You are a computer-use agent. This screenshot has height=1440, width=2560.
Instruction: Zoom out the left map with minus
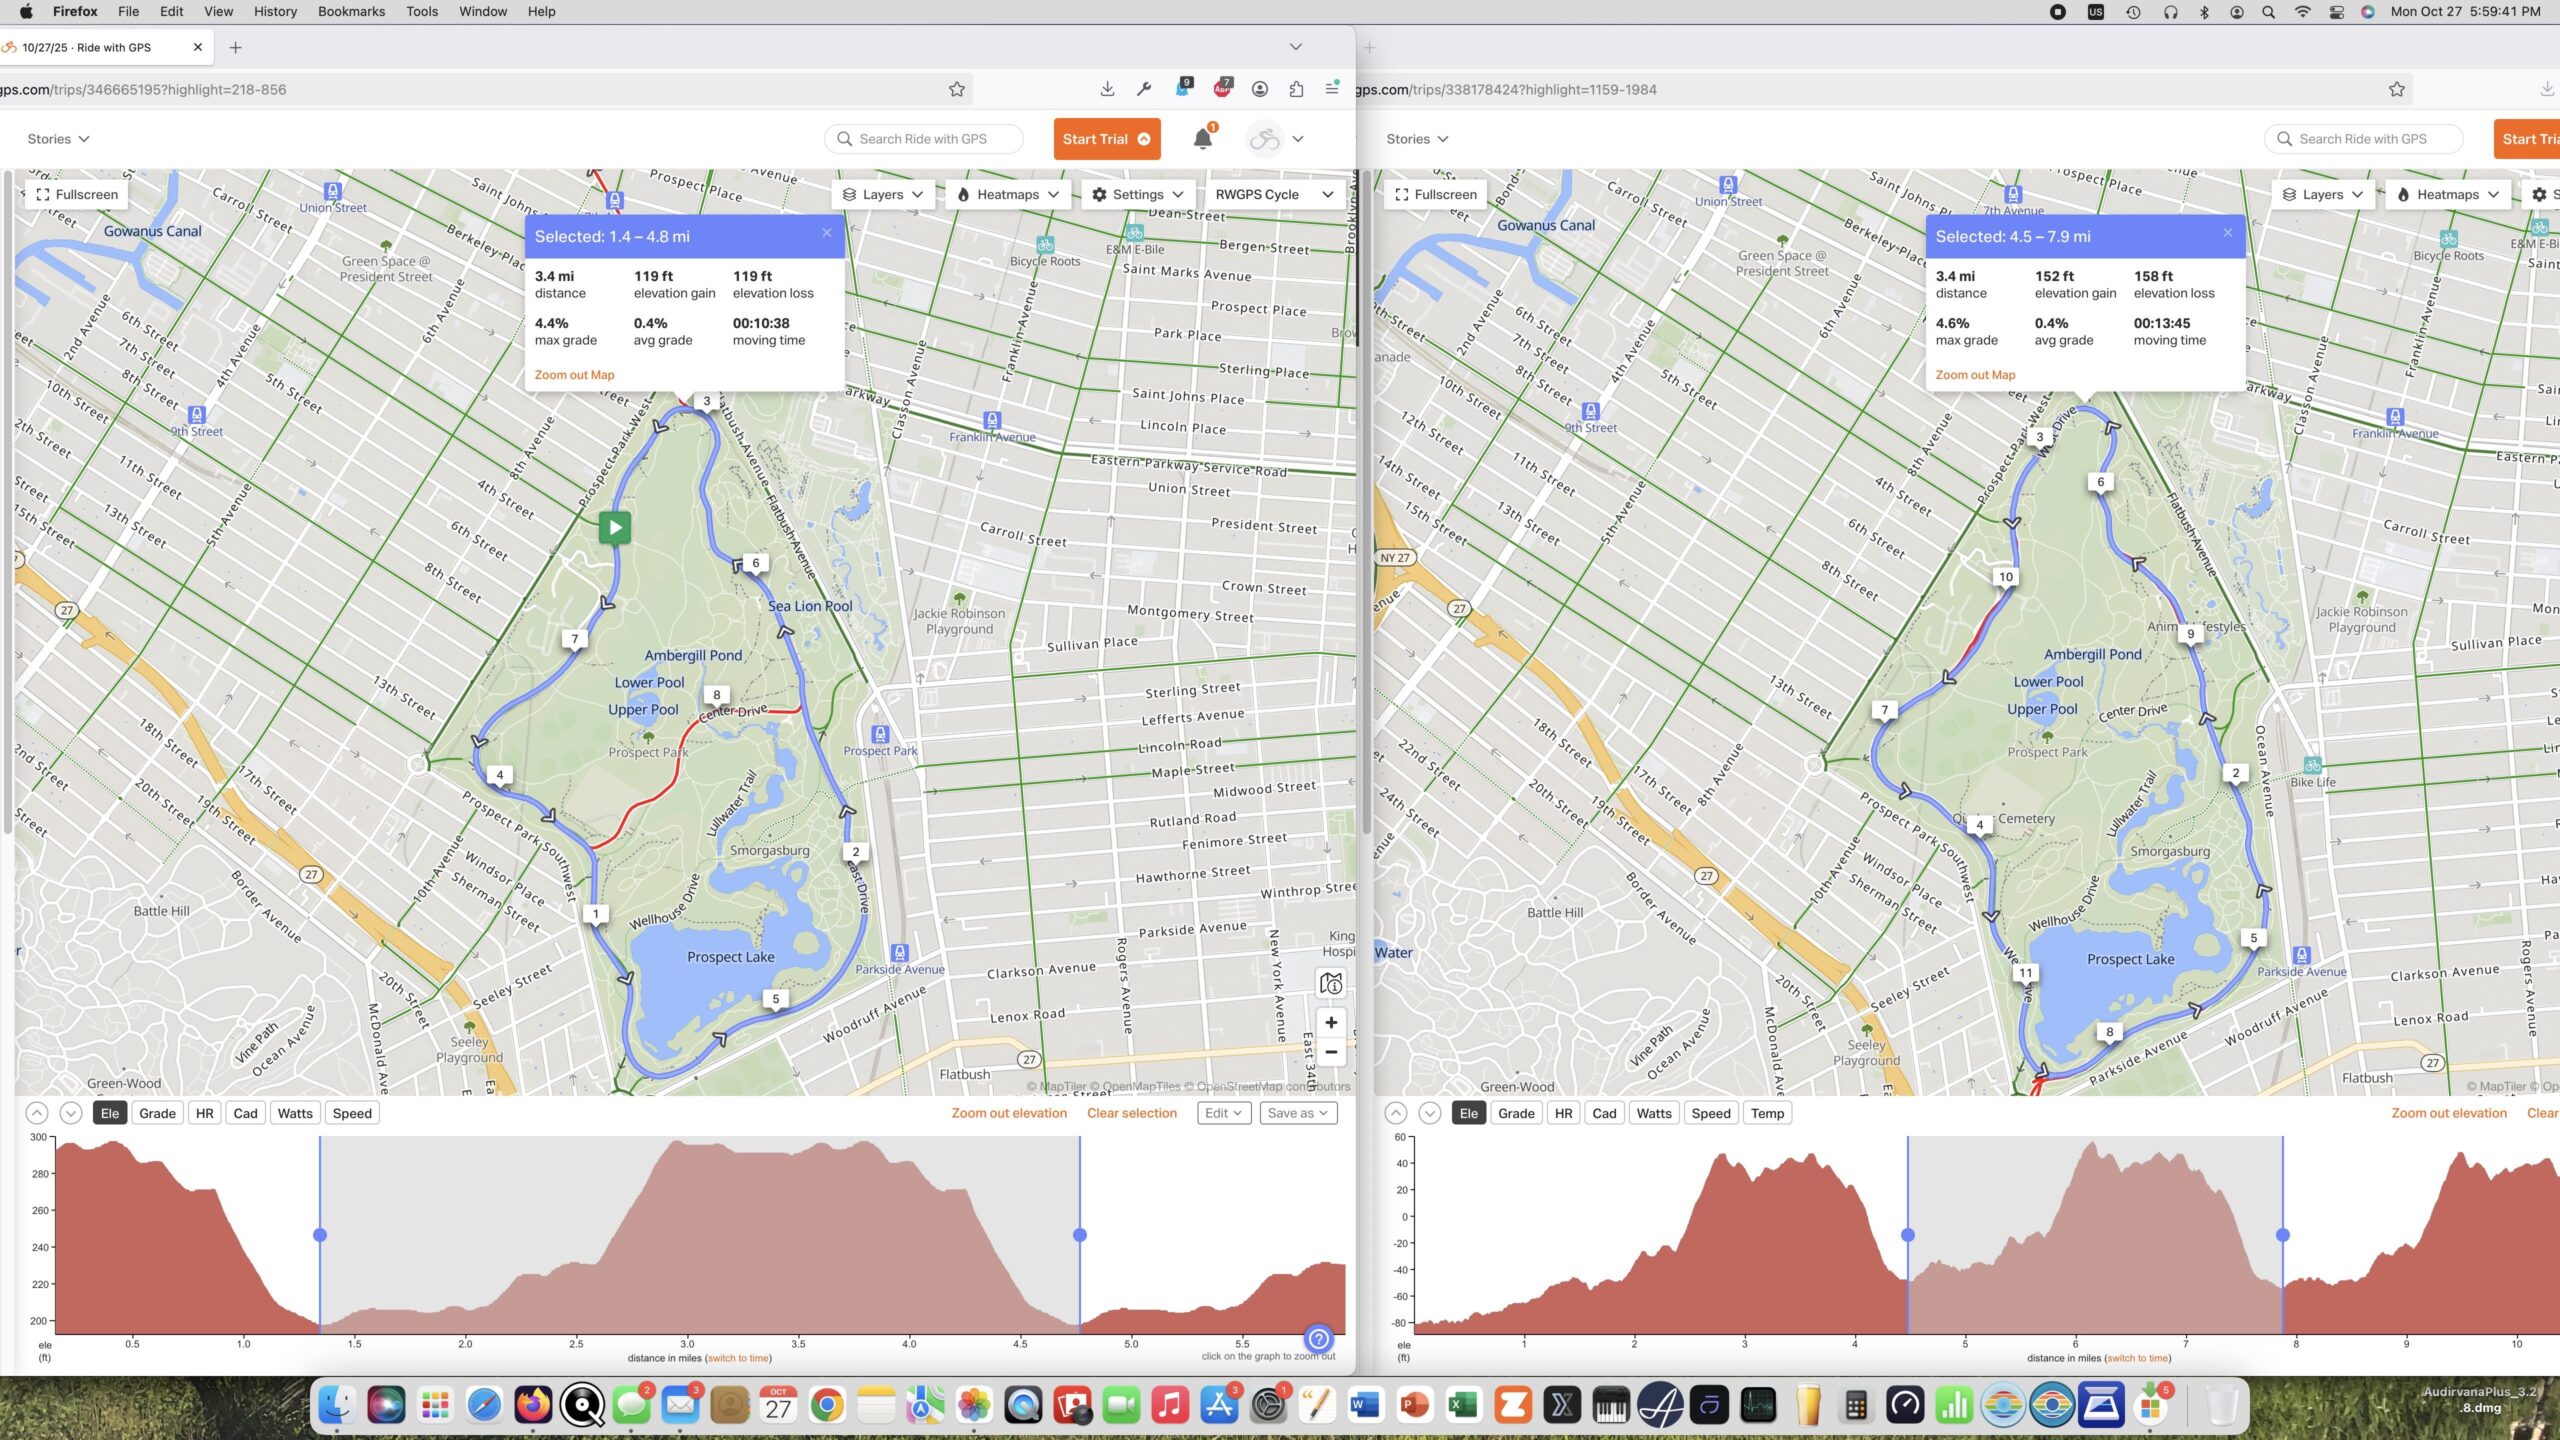[1331, 1051]
